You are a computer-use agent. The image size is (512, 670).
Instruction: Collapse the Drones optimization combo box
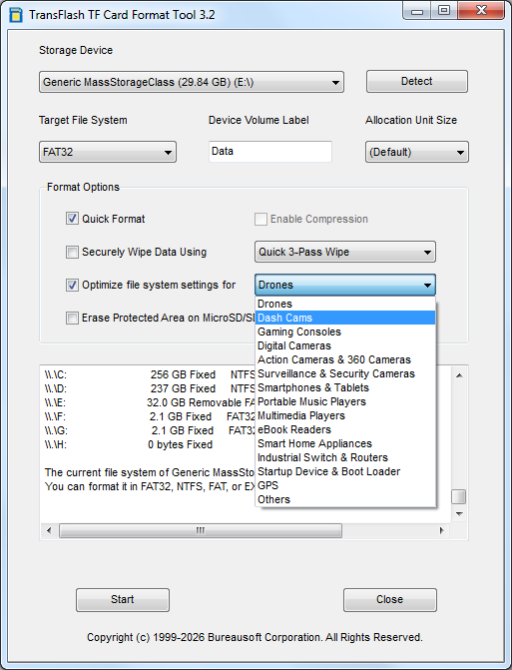point(345,285)
